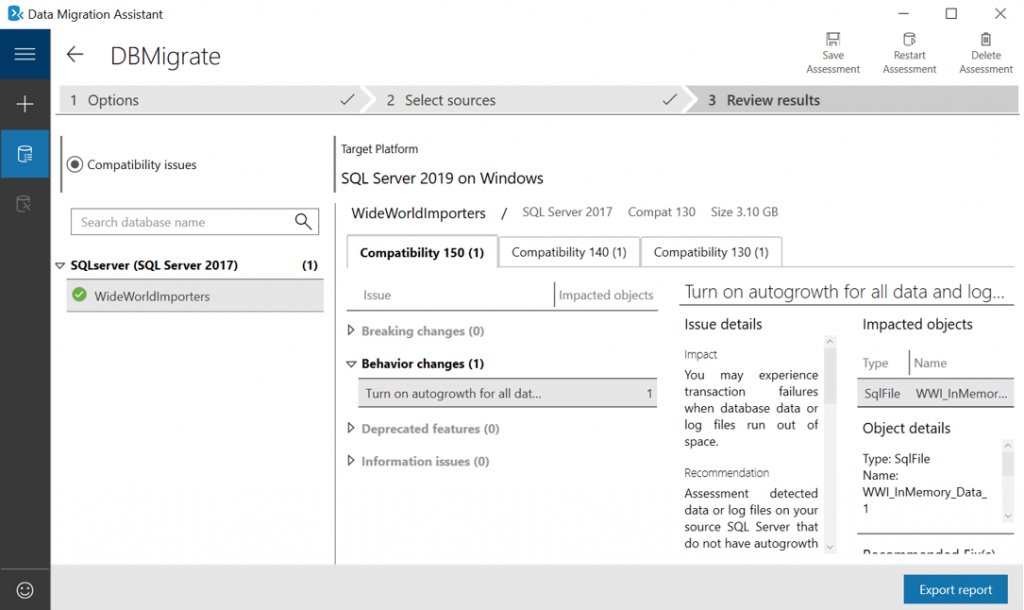Click the Export report button

point(955,589)
